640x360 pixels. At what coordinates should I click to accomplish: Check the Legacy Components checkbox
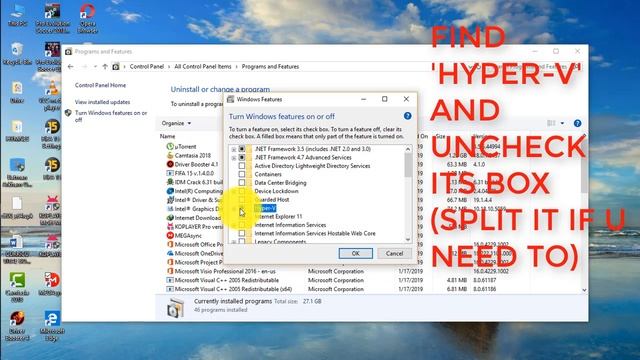point(242,242)
